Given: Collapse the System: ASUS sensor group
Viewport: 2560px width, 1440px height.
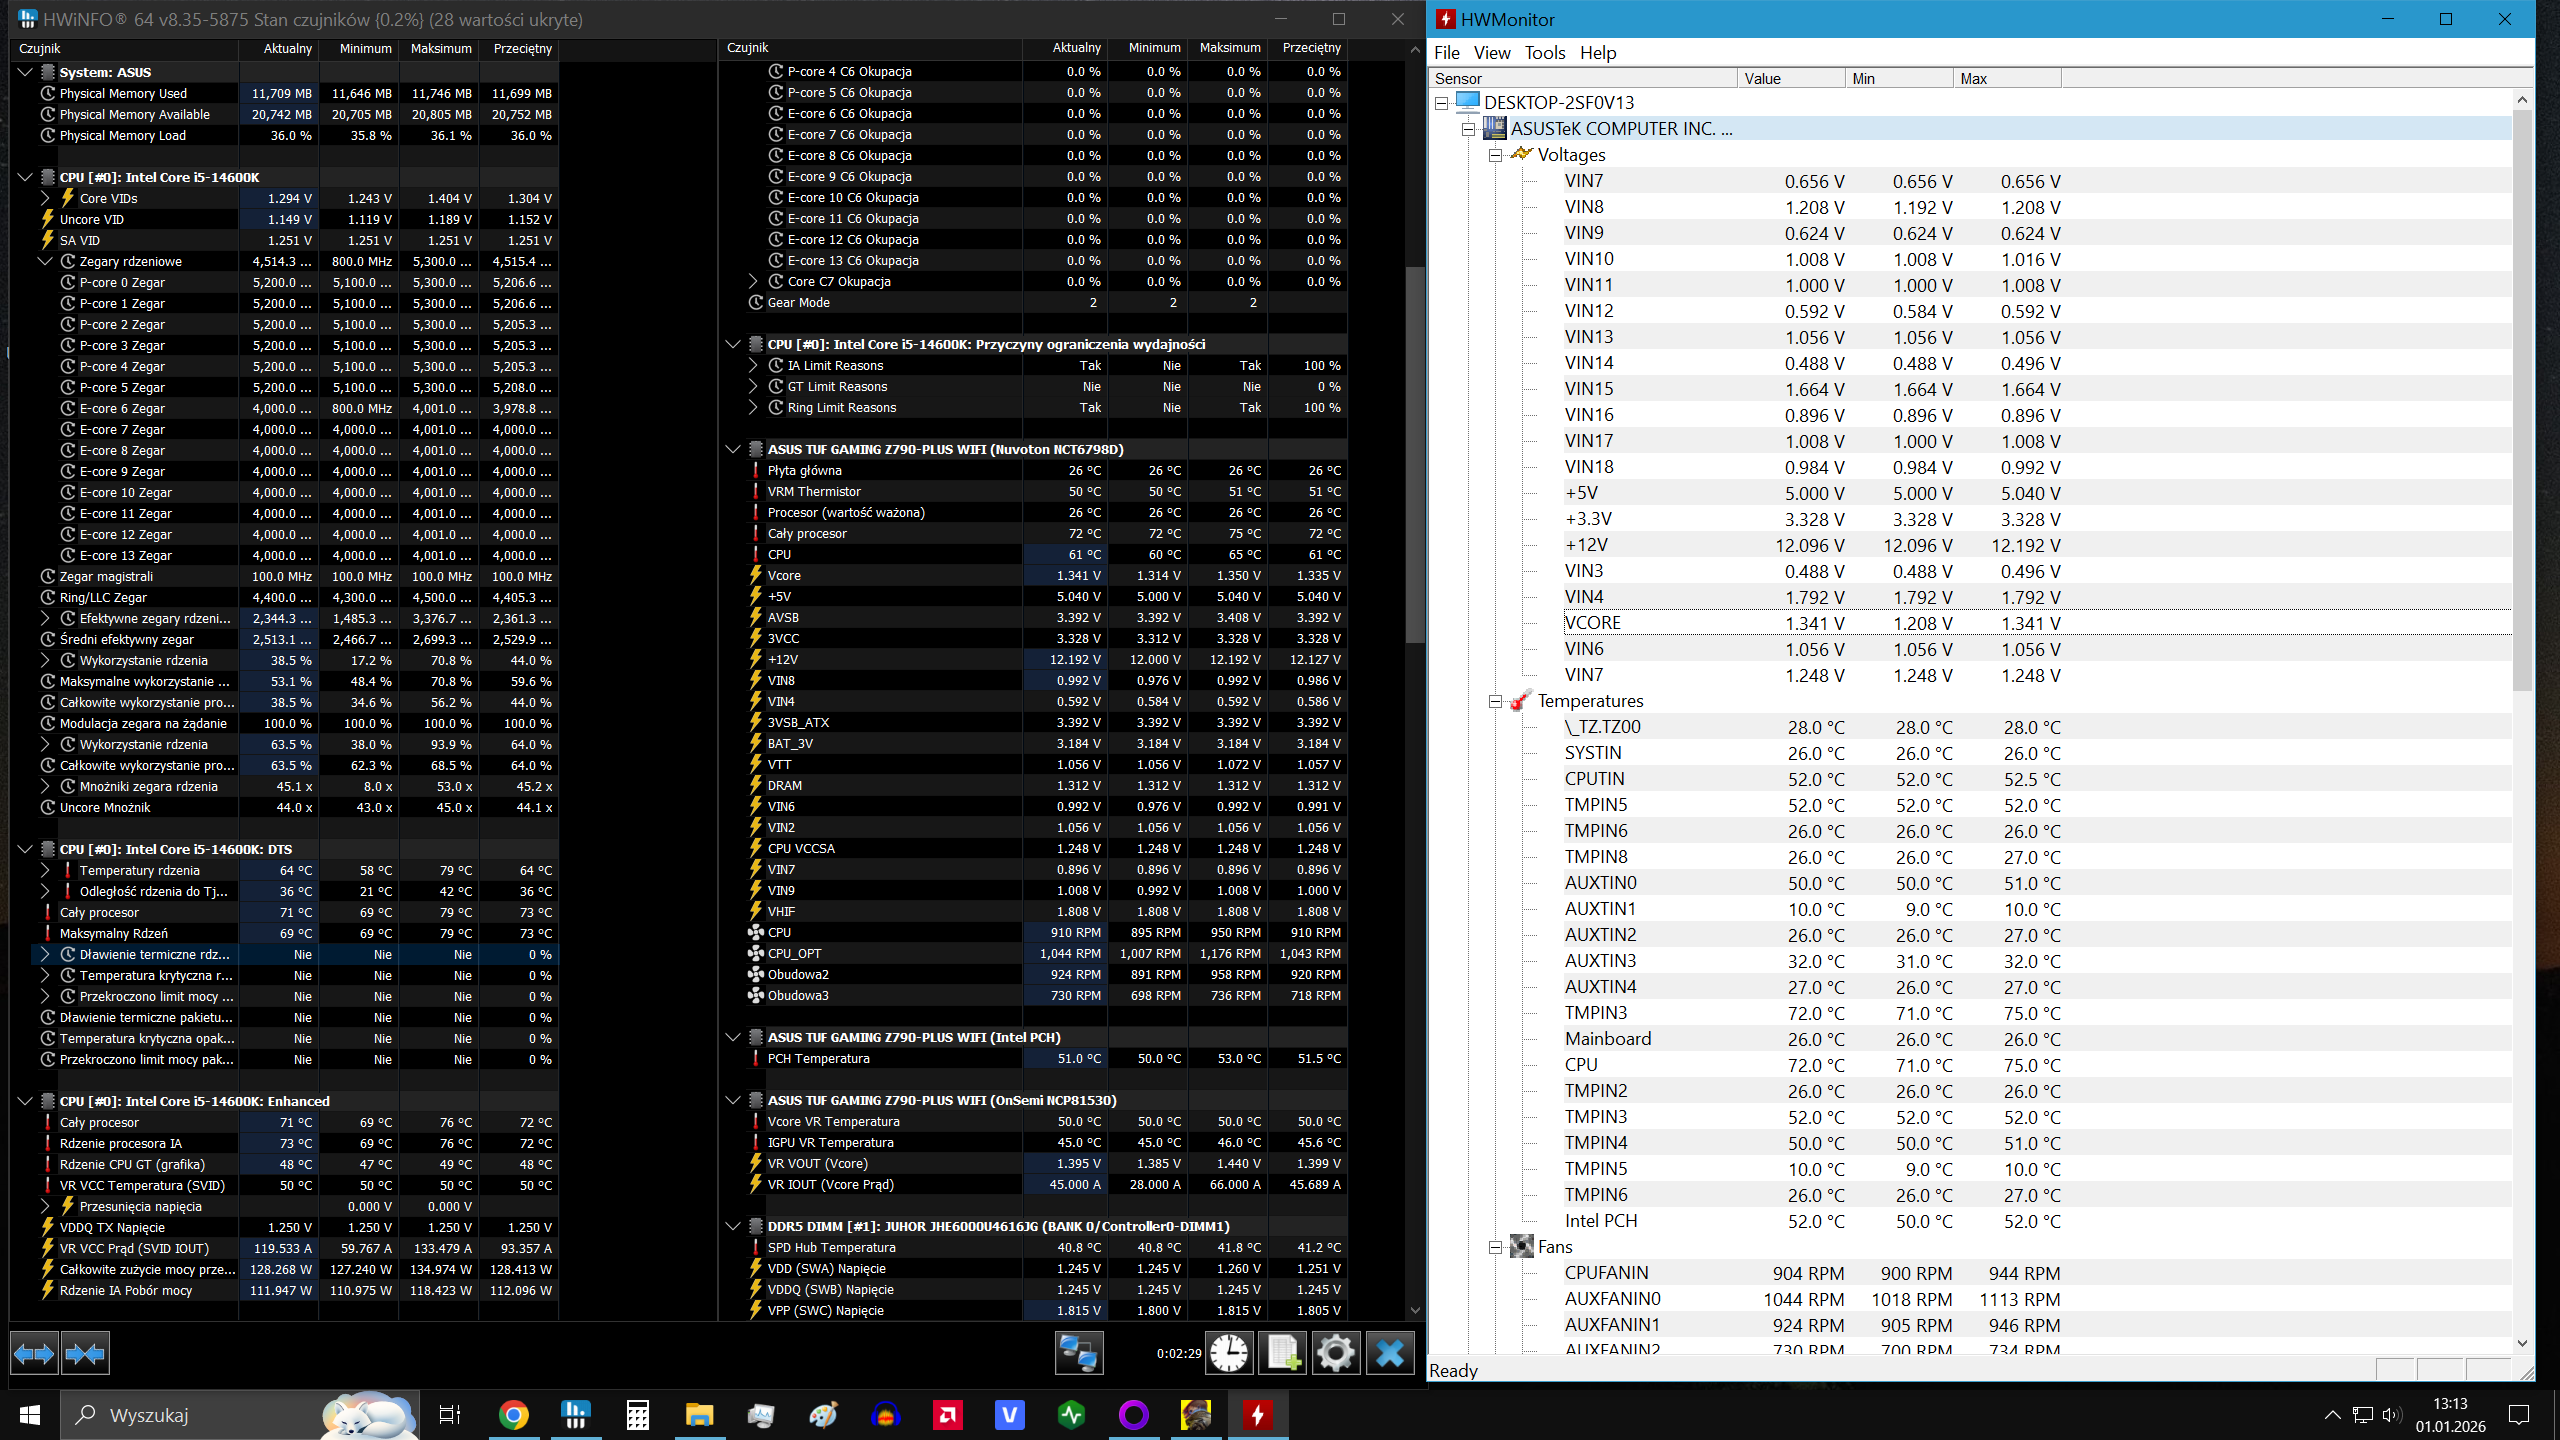Looking at the screenshot, I should pos(25,72).
